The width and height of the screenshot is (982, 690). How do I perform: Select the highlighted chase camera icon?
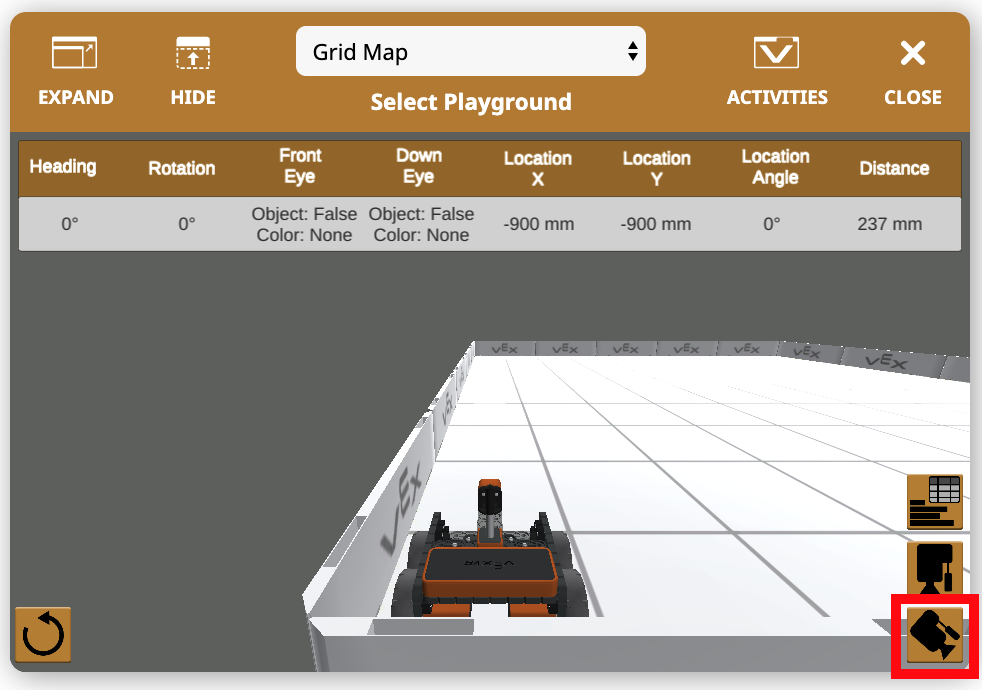935,634
